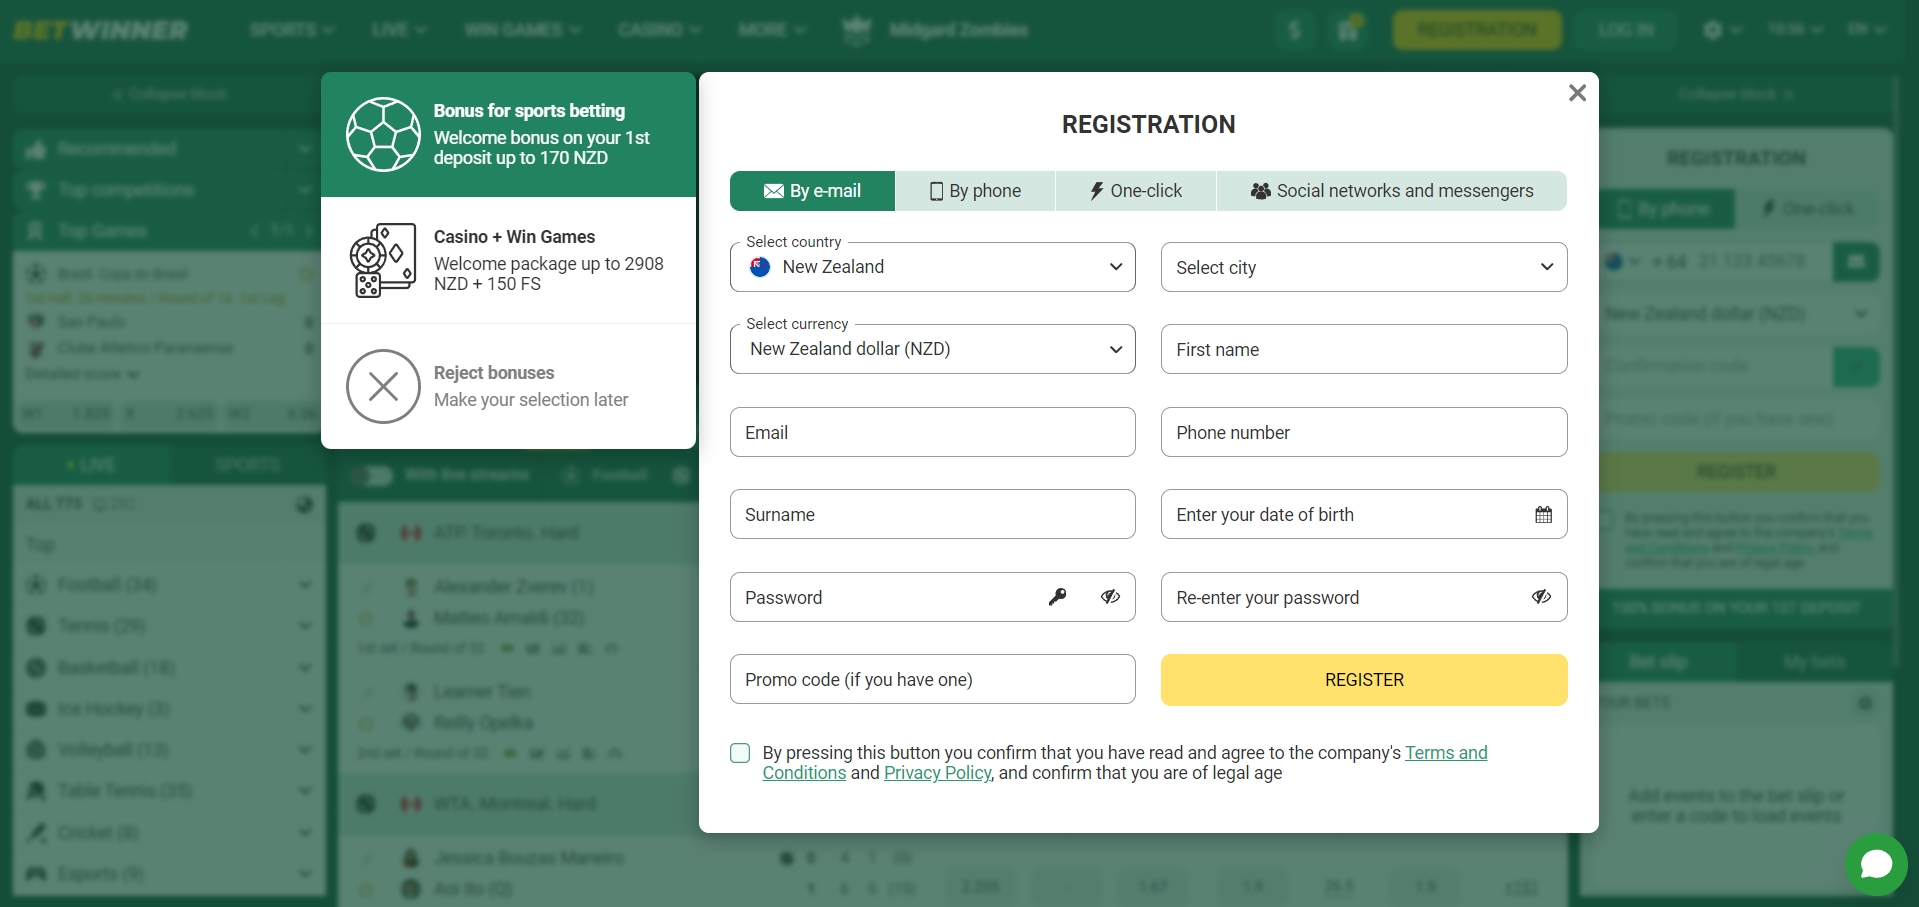Open the WIN GAMES menu in header
1919x907 pixels.
coord(522,30)
